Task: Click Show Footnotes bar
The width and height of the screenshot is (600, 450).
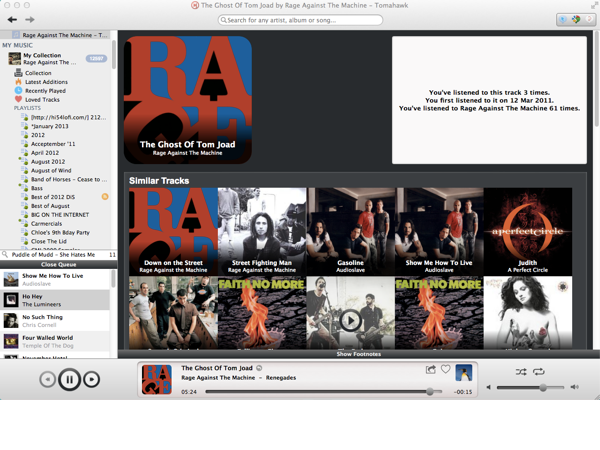Action: point(359,354)
